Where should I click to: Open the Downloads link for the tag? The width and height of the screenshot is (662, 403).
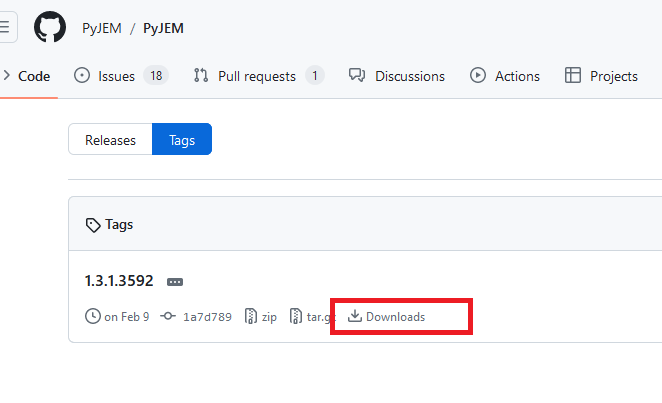(386, 316)
